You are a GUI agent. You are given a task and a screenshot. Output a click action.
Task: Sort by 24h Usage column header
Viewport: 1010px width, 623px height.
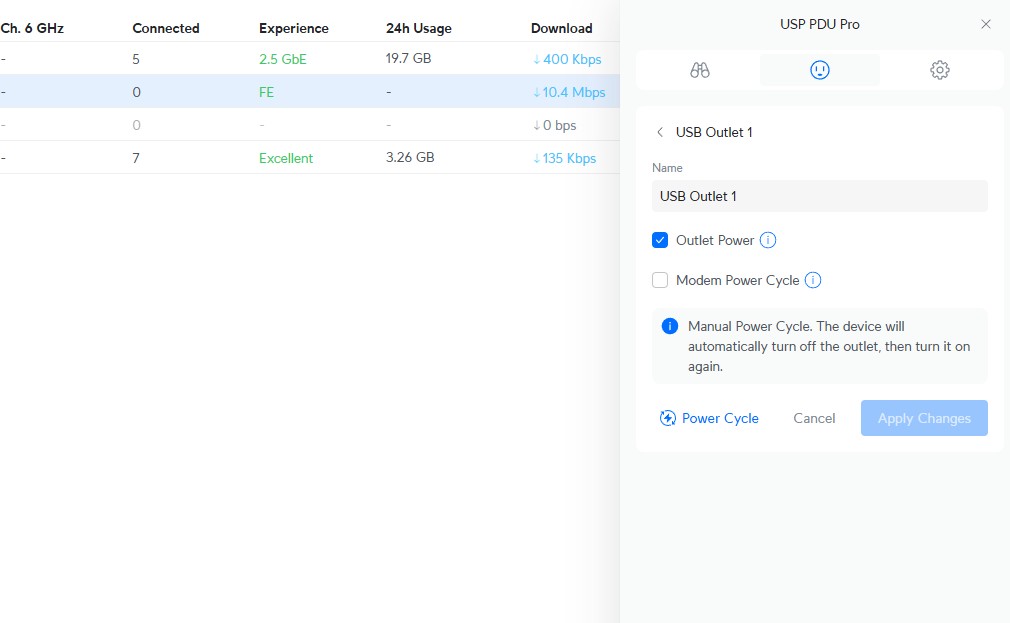(419, 28)
